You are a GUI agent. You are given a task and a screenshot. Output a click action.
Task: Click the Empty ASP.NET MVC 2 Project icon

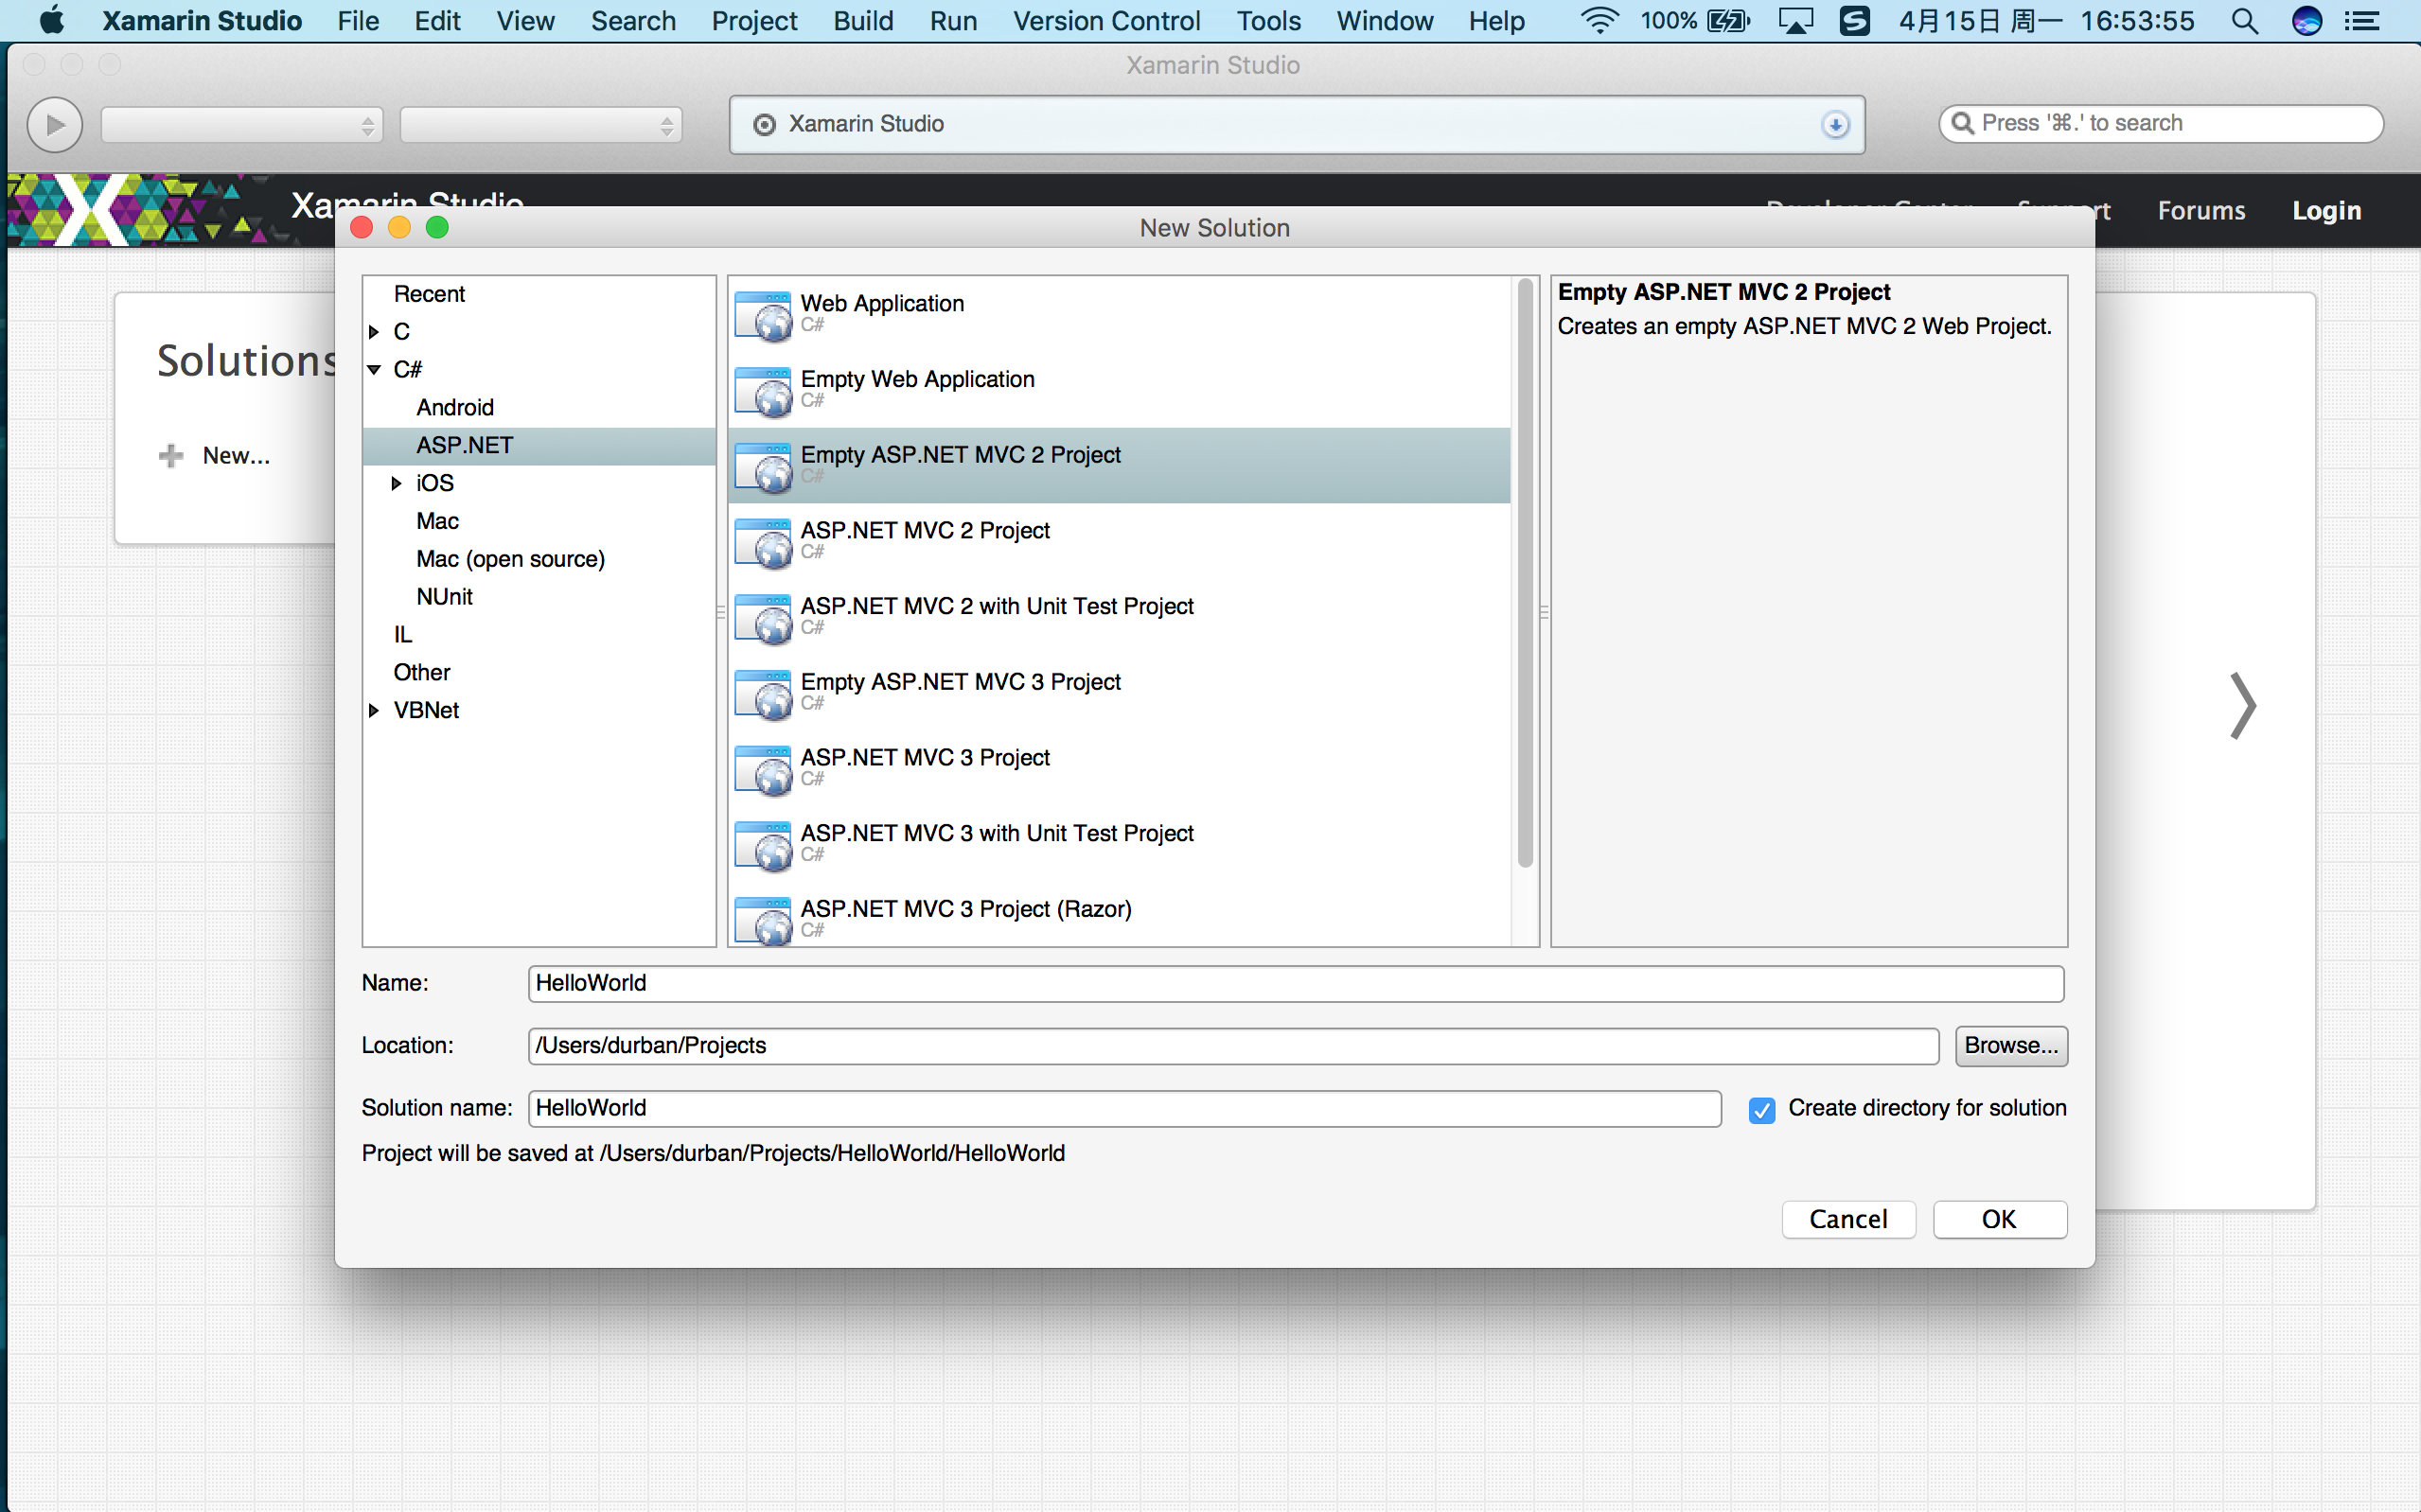coord(763,467)
